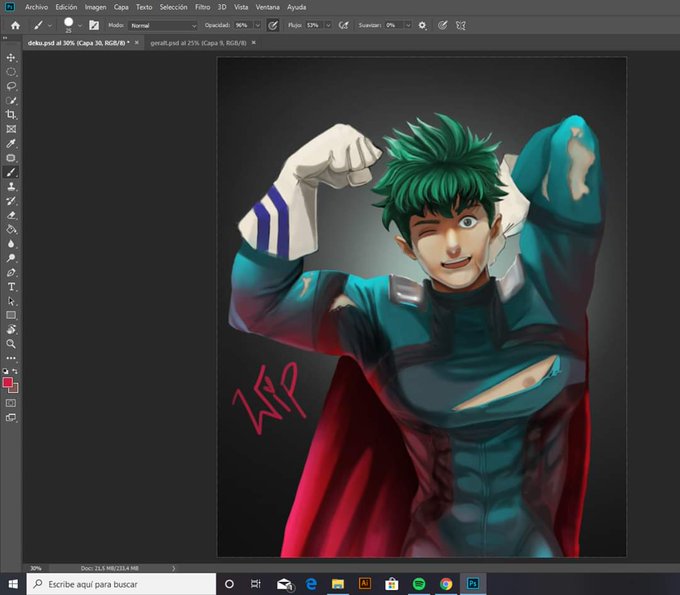
Task: Switch to the geralt.psd document tab
Action: (198, 43)
